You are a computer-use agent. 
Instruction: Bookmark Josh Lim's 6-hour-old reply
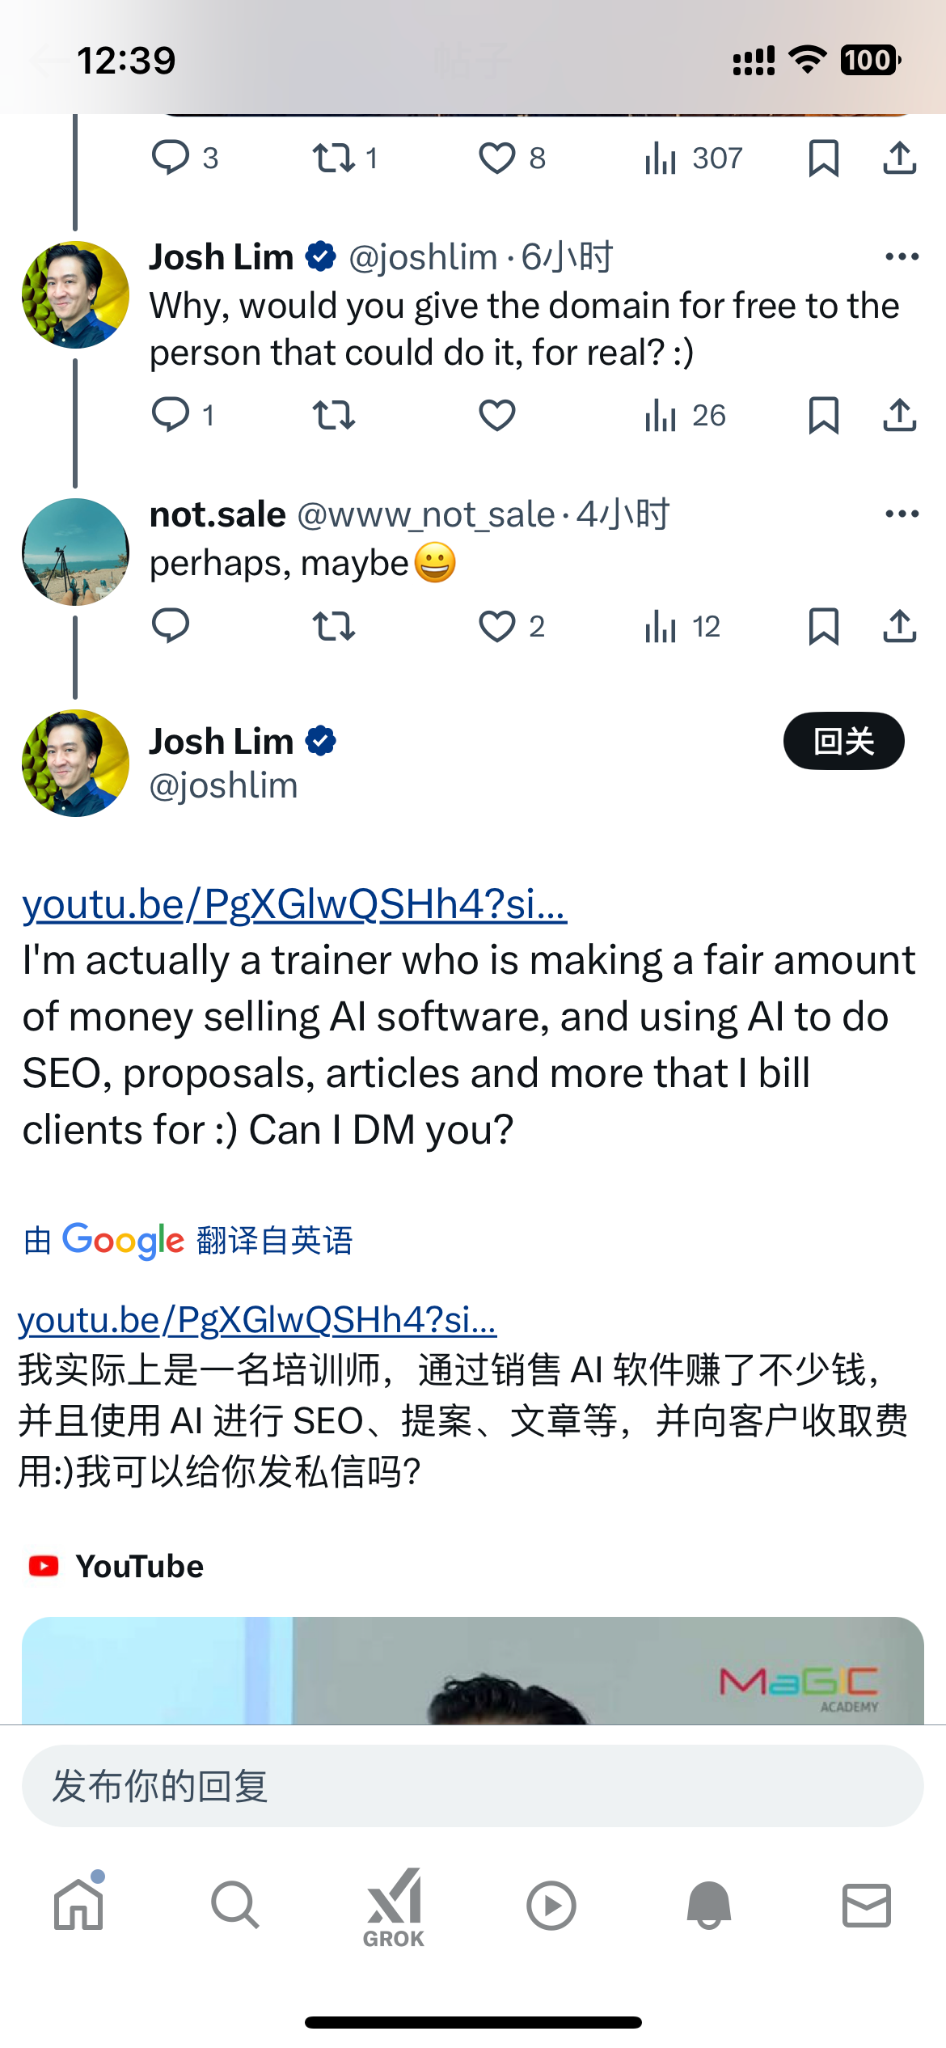pyautogui.click(x=823, y=415)
